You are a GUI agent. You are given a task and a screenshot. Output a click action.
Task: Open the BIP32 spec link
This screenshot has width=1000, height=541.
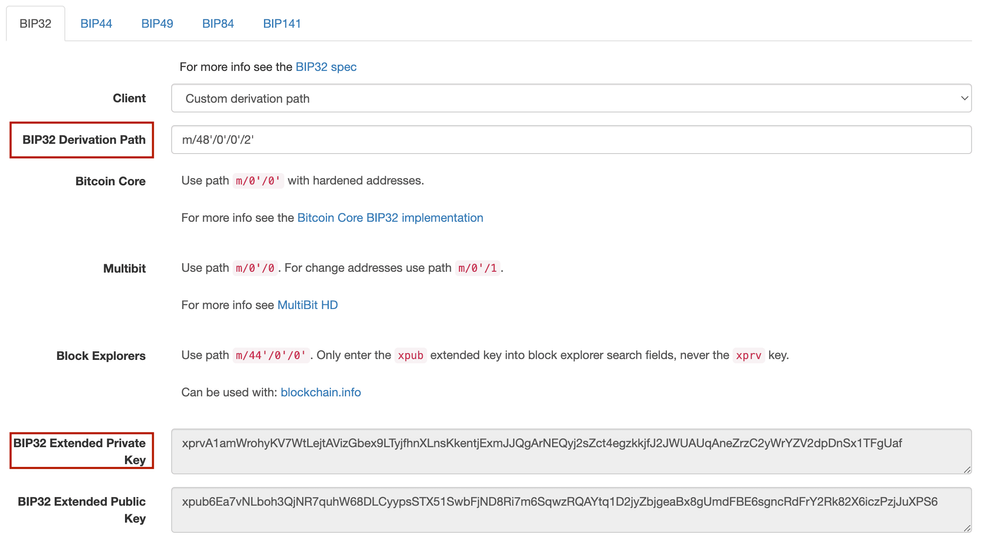tap(326, 67)
